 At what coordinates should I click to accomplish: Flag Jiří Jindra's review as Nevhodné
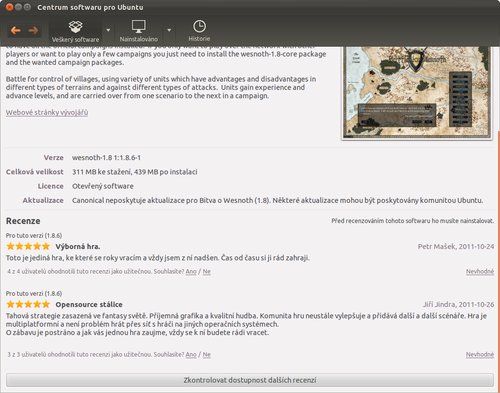480,354
